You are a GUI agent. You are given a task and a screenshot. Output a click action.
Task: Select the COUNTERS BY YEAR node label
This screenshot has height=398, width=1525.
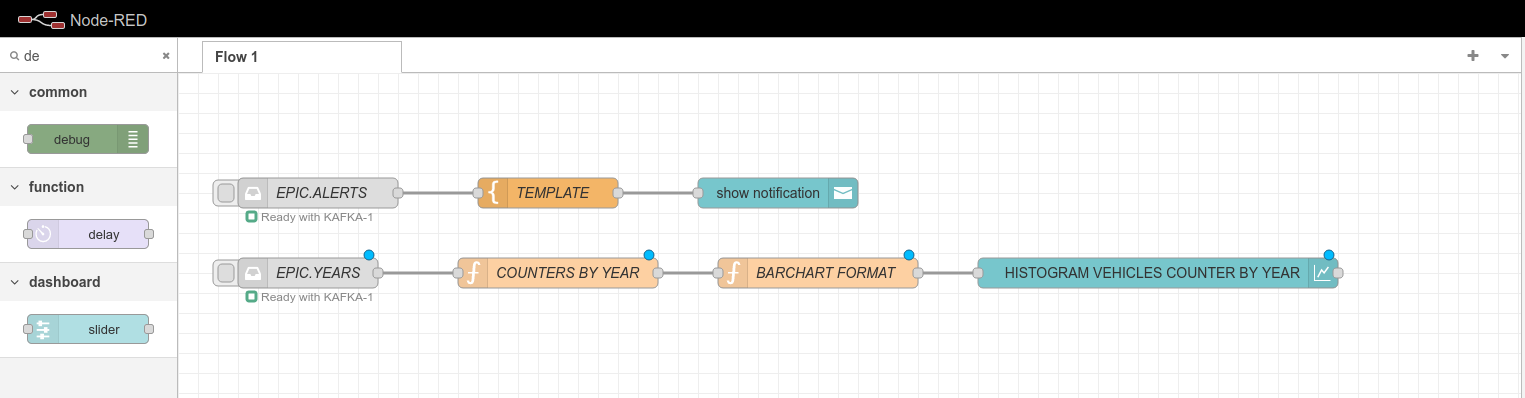coord(568,272)
